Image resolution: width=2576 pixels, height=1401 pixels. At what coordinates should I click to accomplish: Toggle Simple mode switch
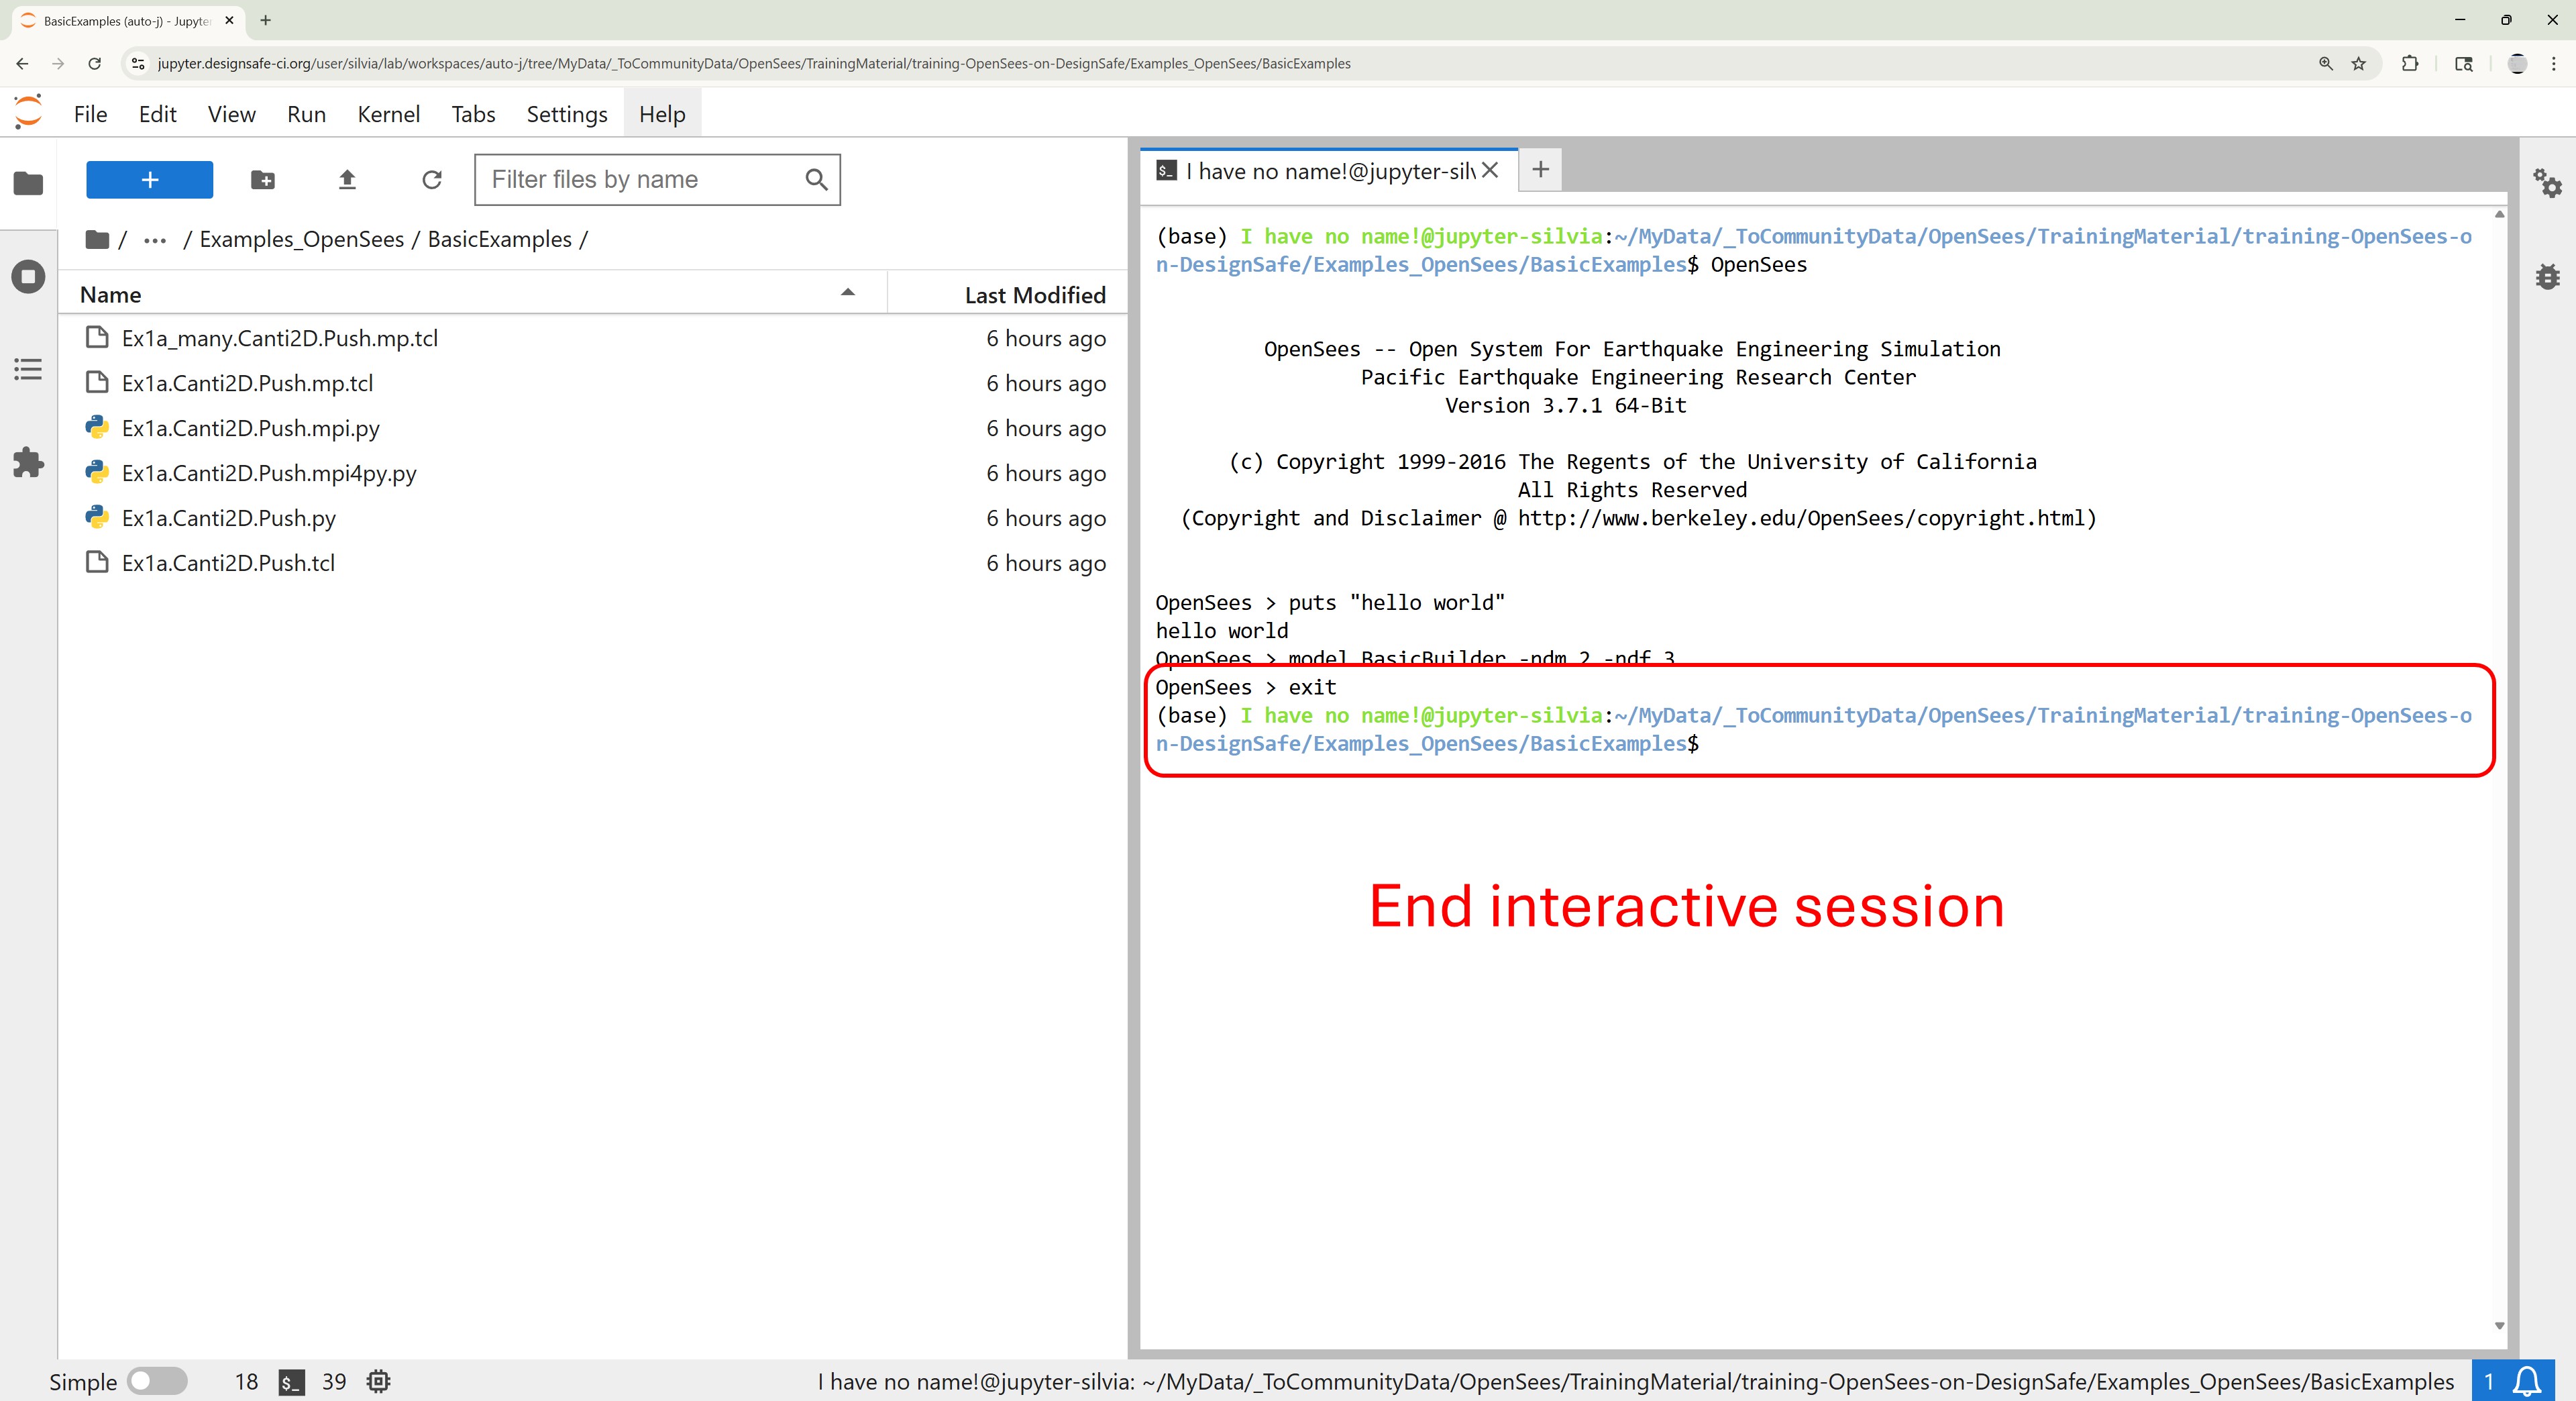pos(157,1381)
